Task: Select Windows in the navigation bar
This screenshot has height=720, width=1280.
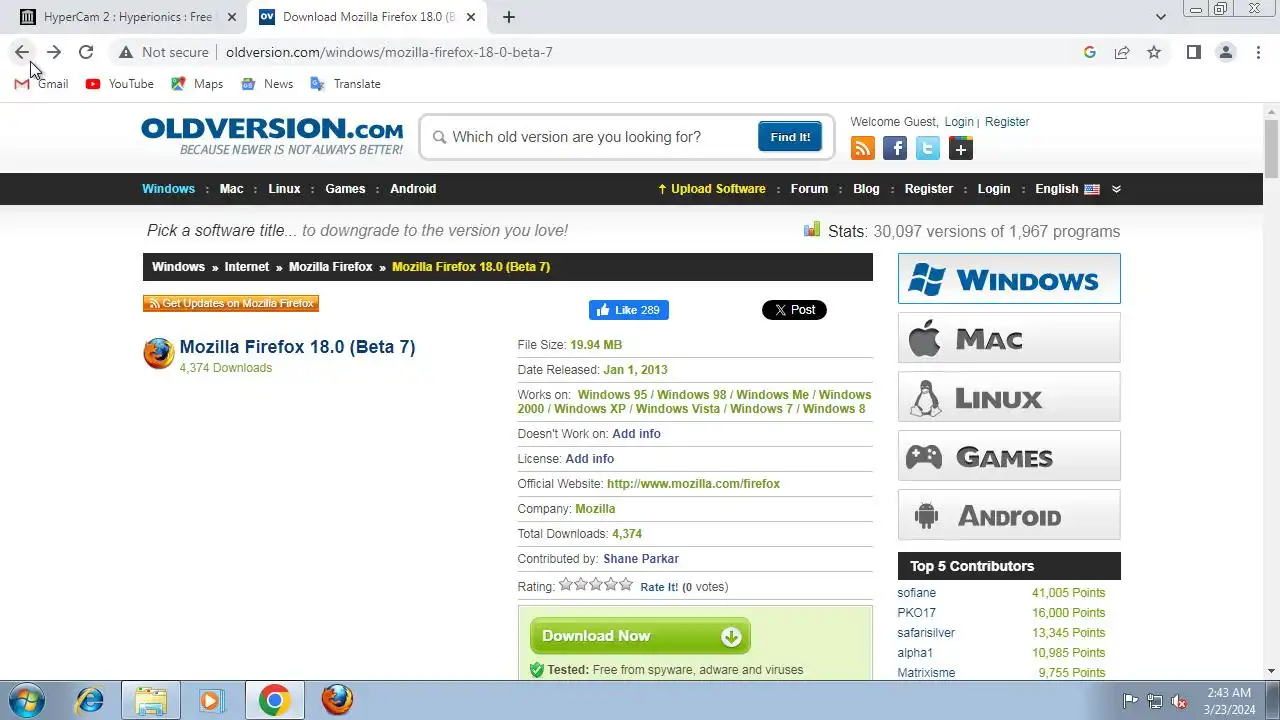Action: point(168,189)
